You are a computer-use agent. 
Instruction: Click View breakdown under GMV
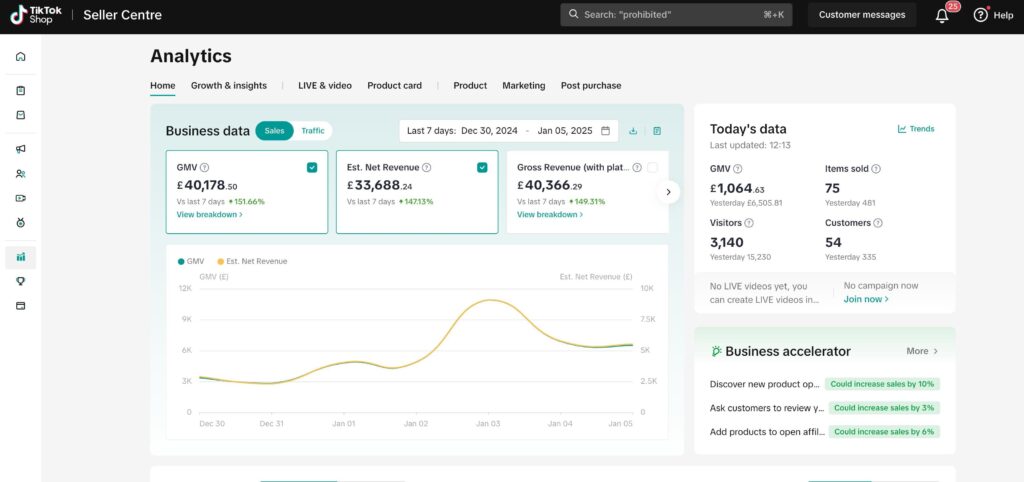click(209, 215)
